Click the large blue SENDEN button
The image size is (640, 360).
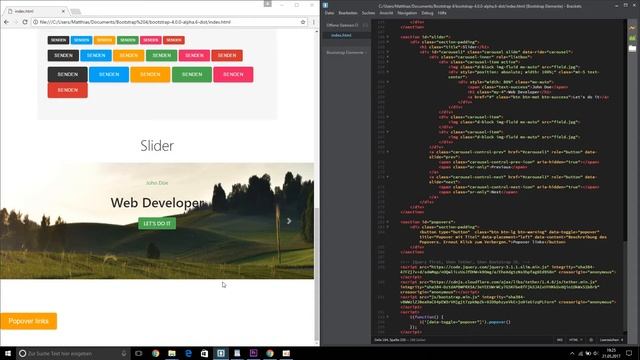click(109, 74)
